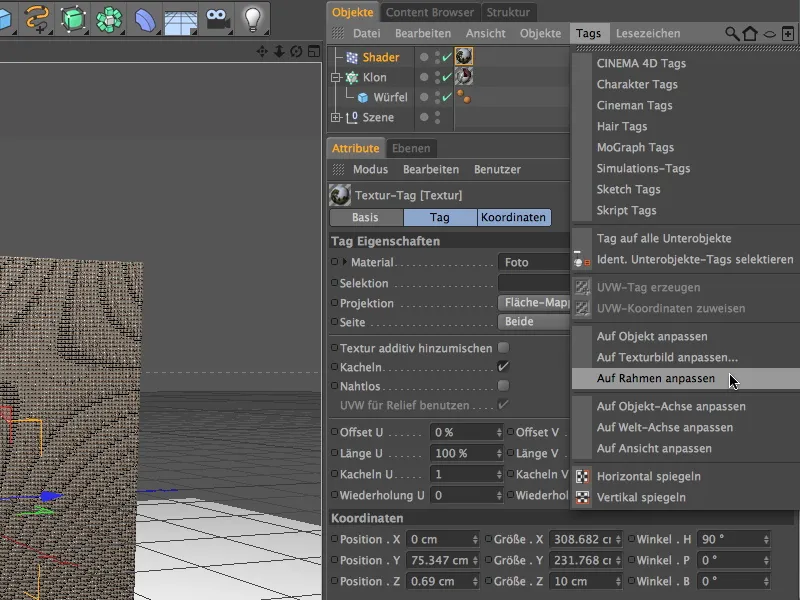Select the texture tag on Shader row

[x=464, y=56]
